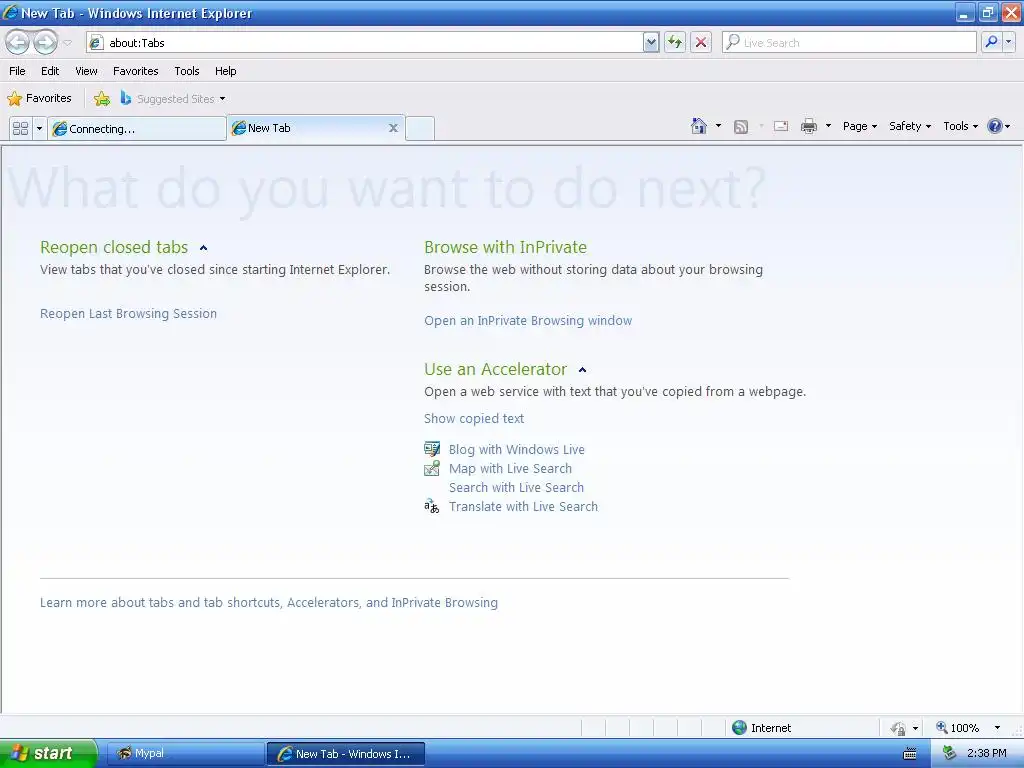
Task: Expand the address bar history dropdown
Action: click(x=650, y=42)
